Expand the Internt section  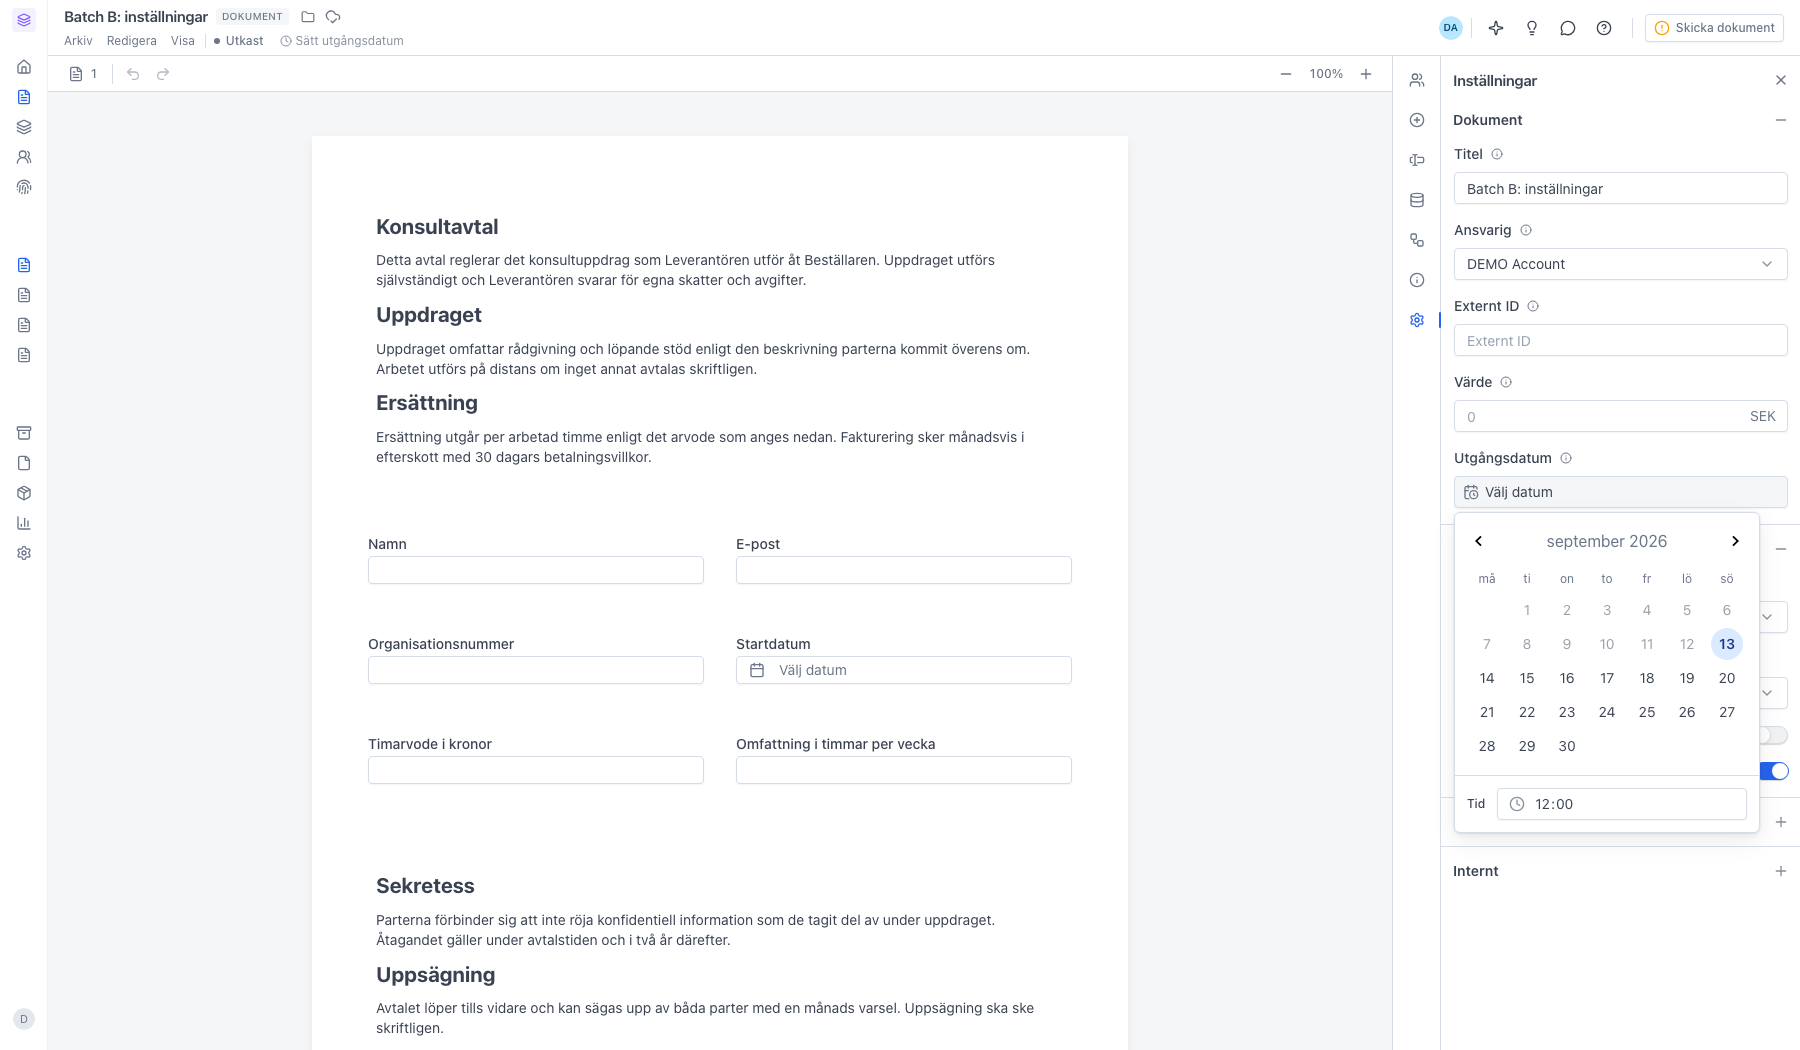[1781, 871]
